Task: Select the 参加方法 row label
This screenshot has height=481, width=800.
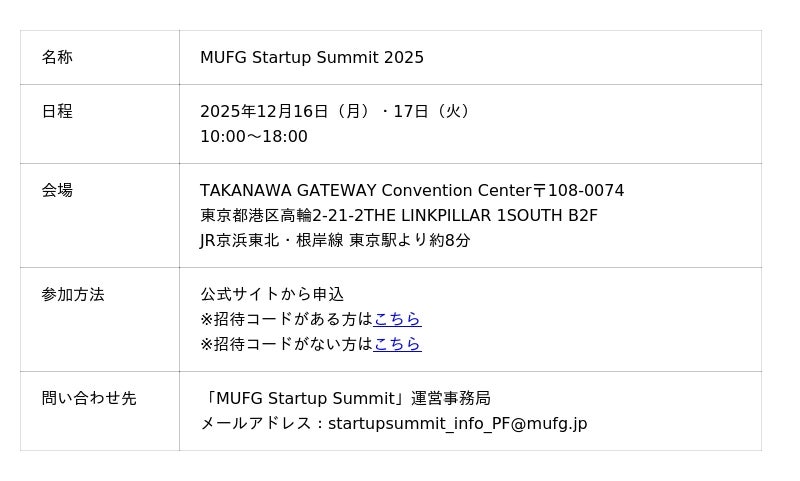Action: tap(73, 295)
